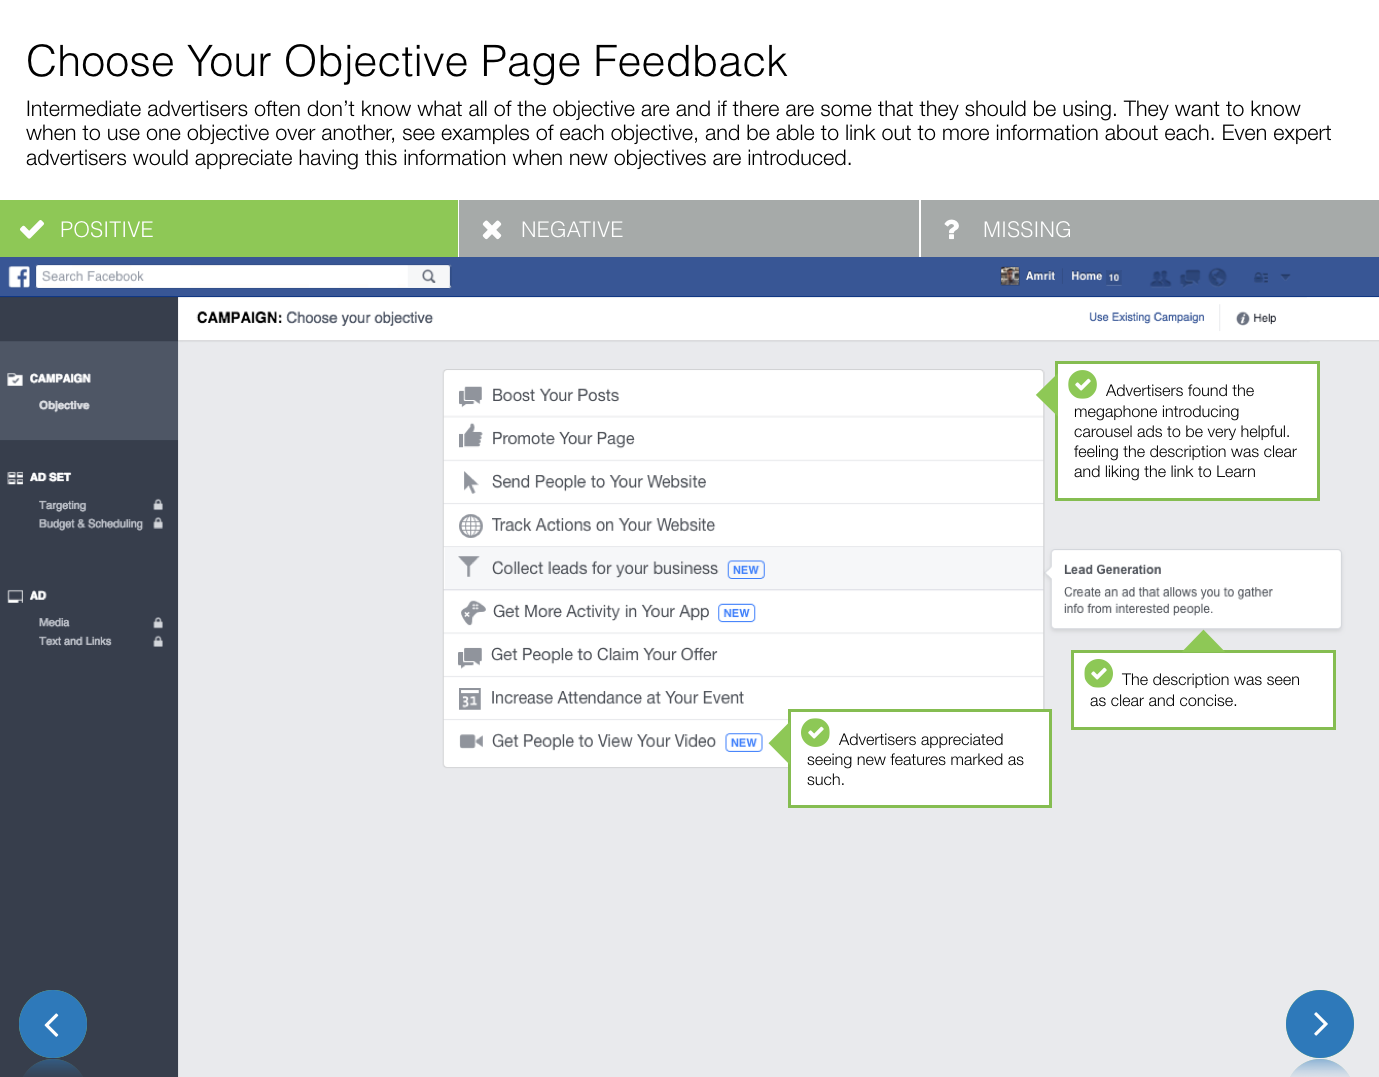The height and width of the screenshot is (1077, 1379).
Task: Select Boost Your Posts objective
Action: (743, 395)
